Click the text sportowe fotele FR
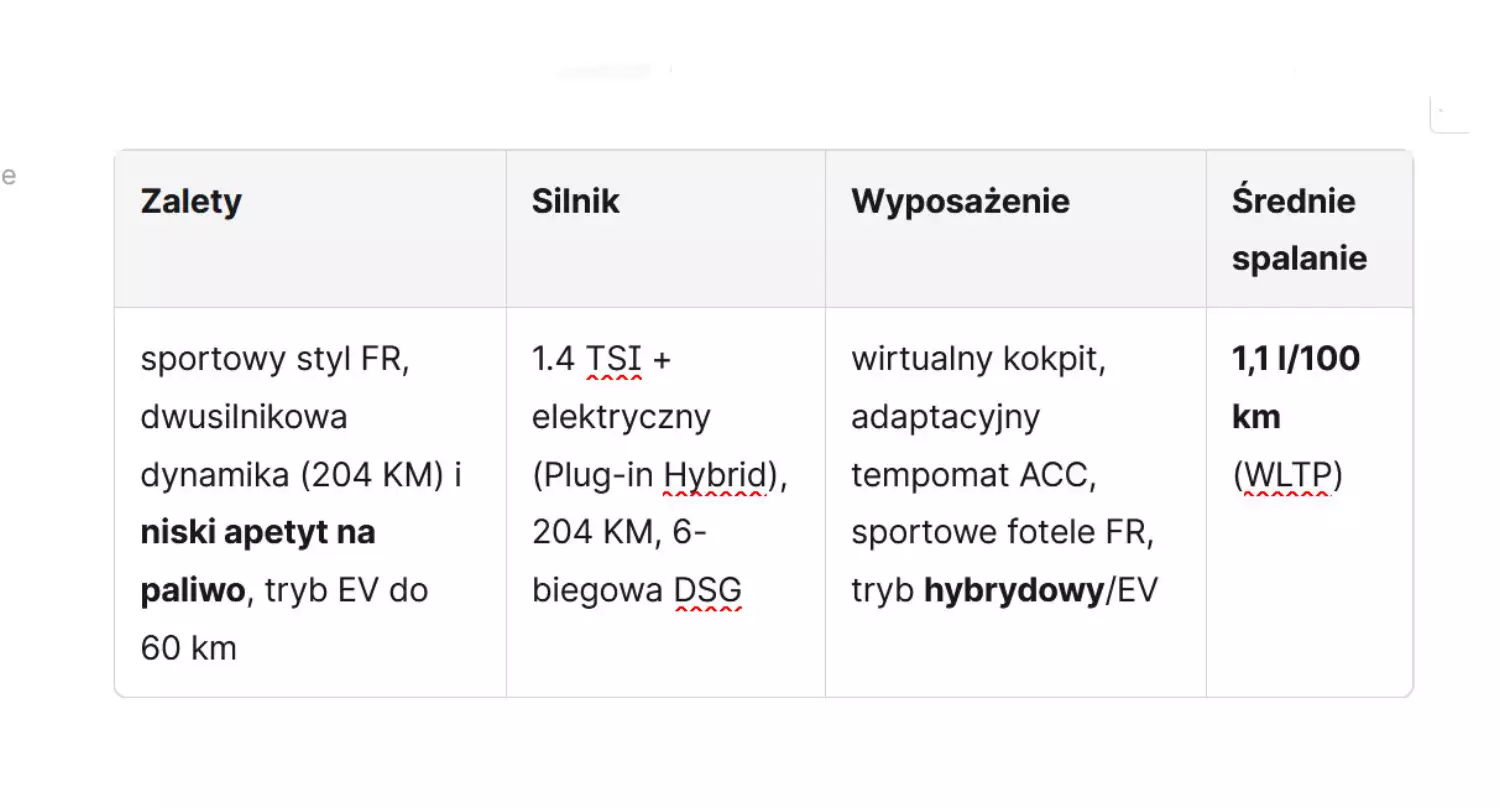Screen dimensions: 1500x808 (1003, 533)
